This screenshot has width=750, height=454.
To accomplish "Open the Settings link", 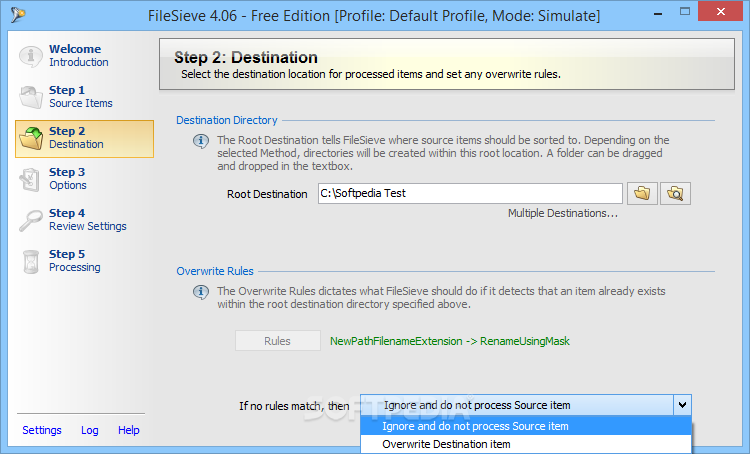I will coord(42,430).
